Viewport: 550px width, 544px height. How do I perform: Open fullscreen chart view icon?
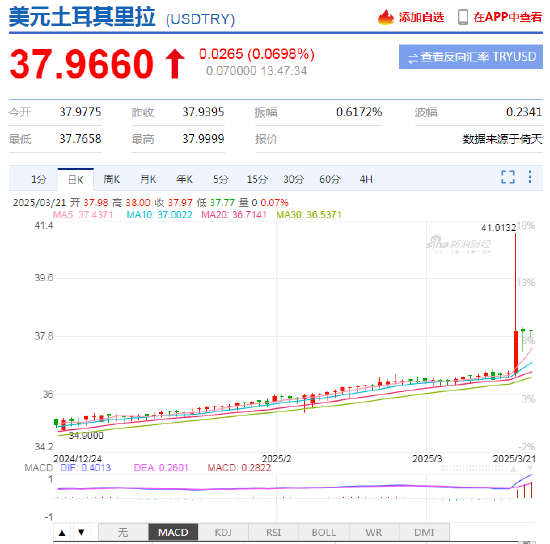click(508, 177)
